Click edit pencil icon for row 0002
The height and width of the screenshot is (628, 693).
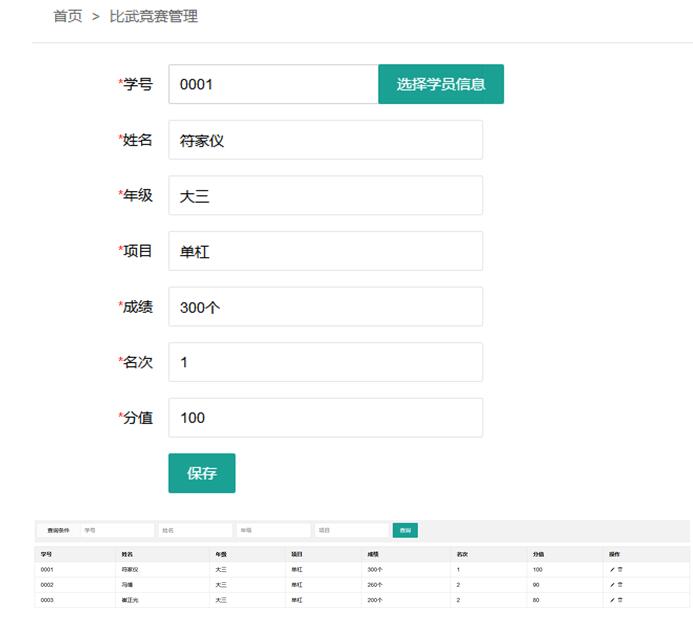612,584
